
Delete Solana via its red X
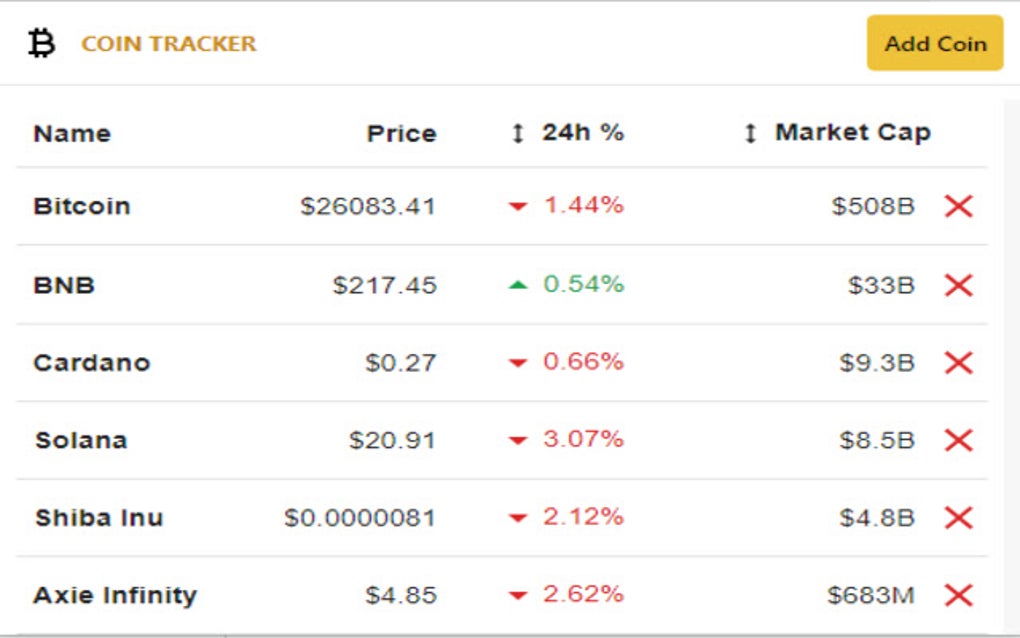[x=958, y=440]
